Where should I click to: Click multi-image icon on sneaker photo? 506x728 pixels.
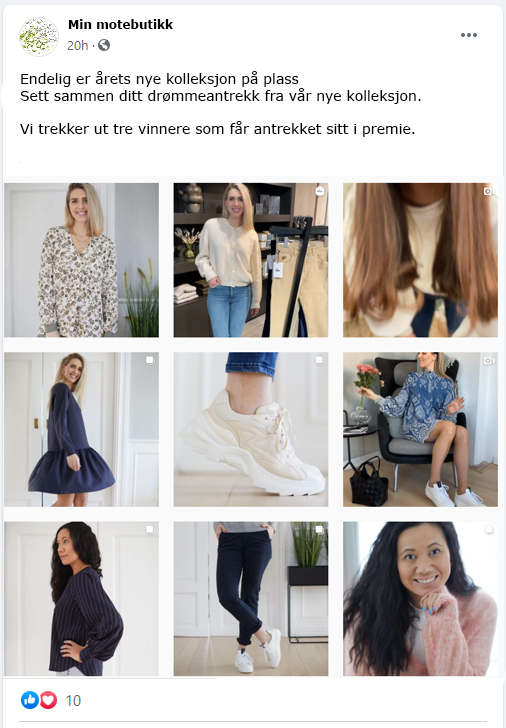point(319,360)
